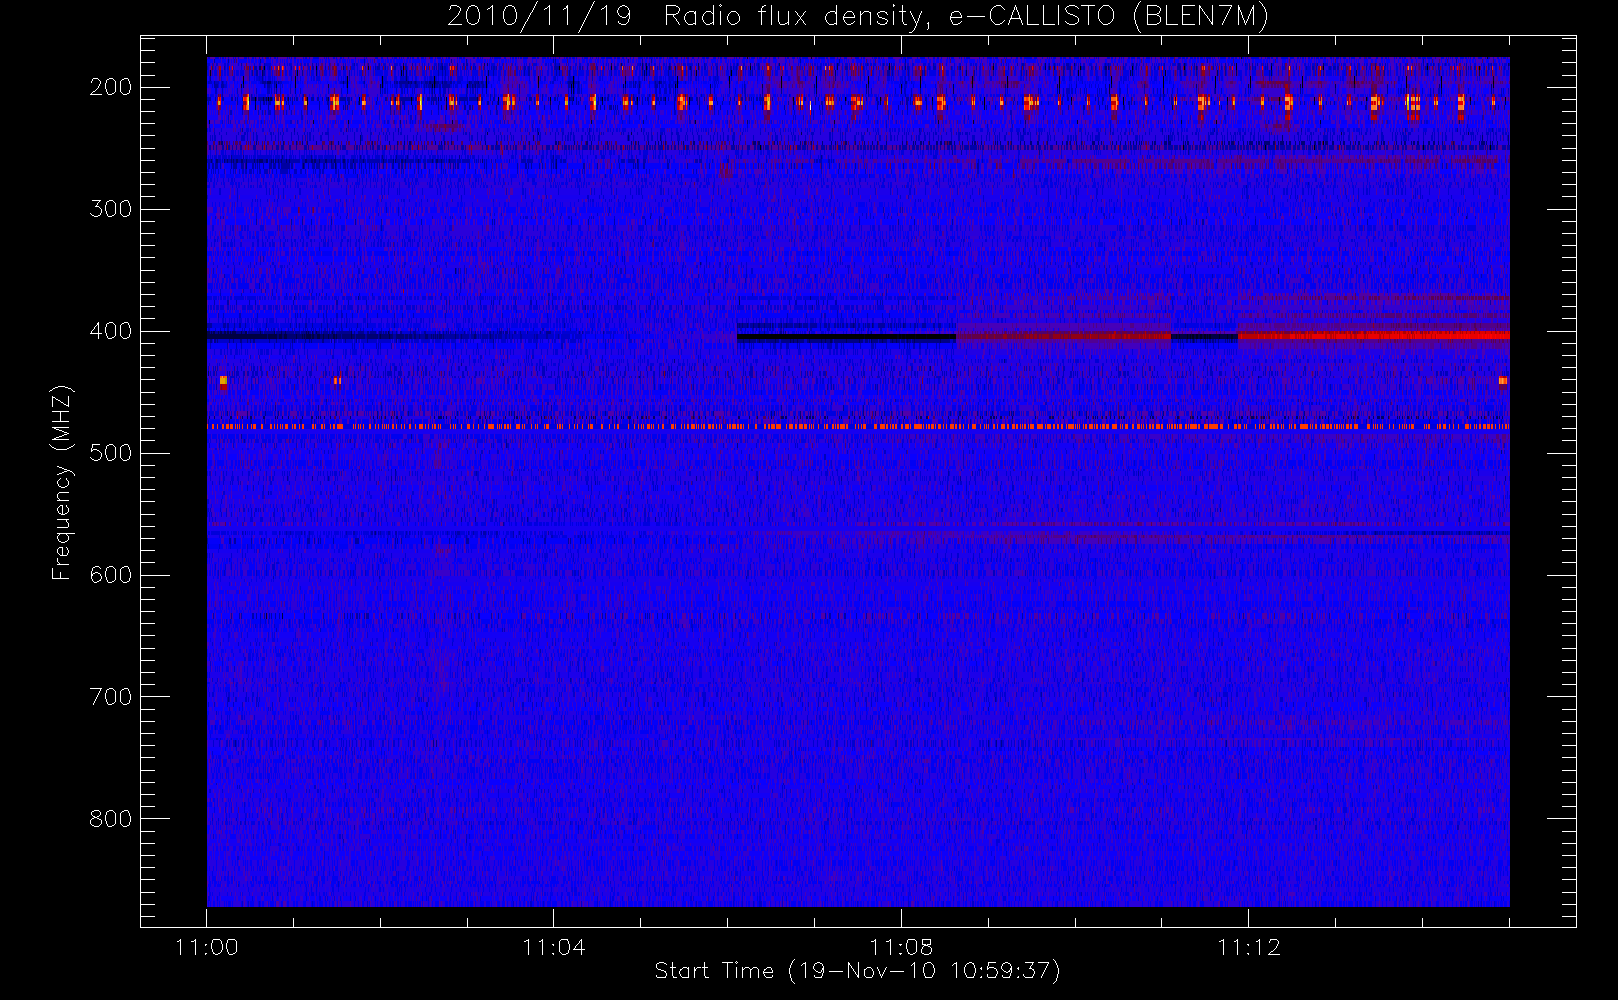The height and width of the screenshot is (1000, 1618).
Task: Click the plot title text at top
Action: tap(857, 16)
